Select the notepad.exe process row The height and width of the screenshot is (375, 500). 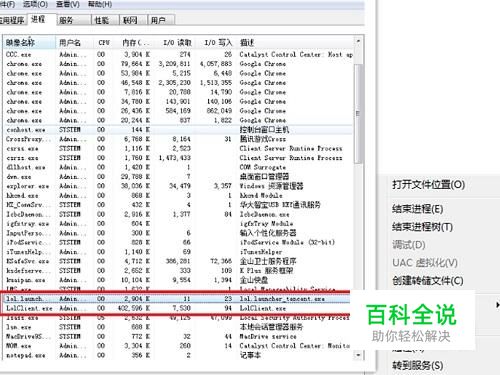[178, 355]
